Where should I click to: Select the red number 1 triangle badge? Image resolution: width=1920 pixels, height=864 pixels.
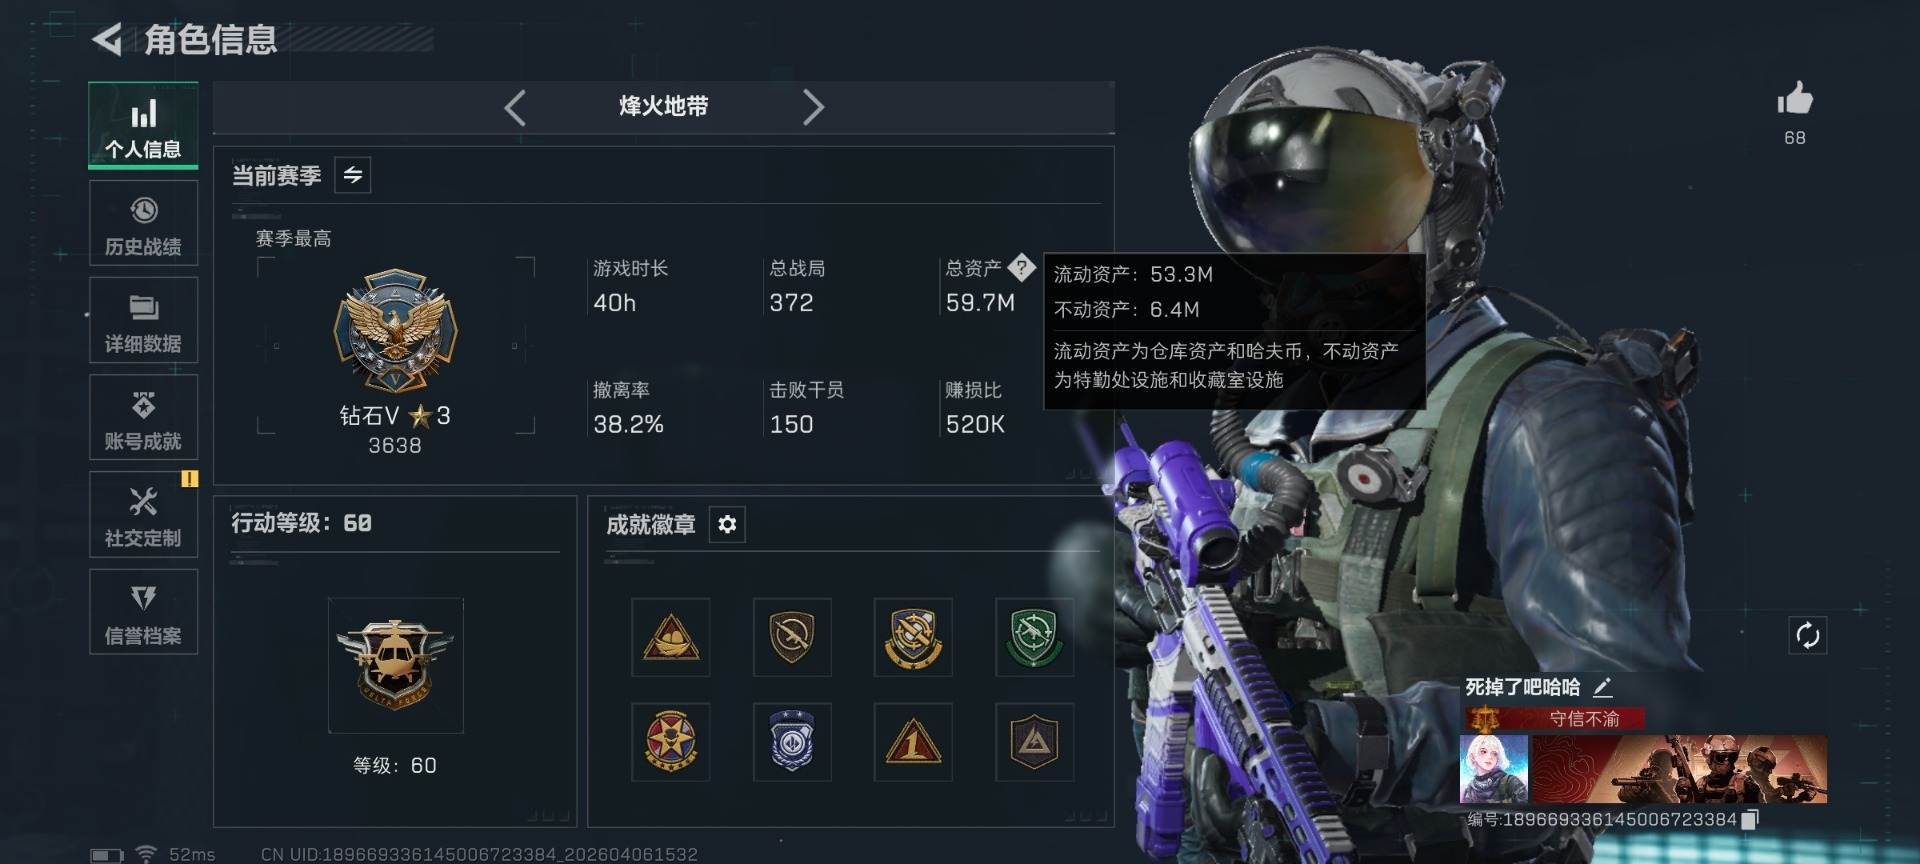[912, 742]
